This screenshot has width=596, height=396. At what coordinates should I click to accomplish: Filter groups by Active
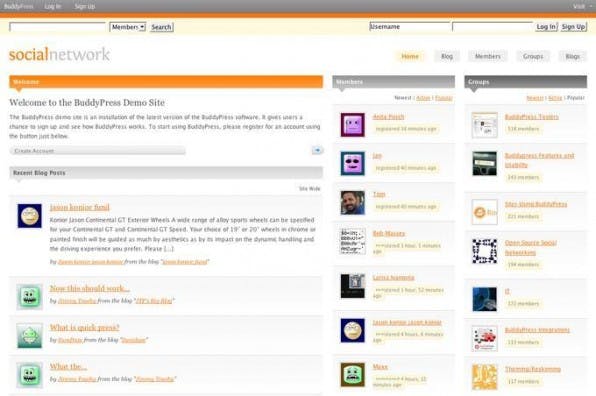555,98
